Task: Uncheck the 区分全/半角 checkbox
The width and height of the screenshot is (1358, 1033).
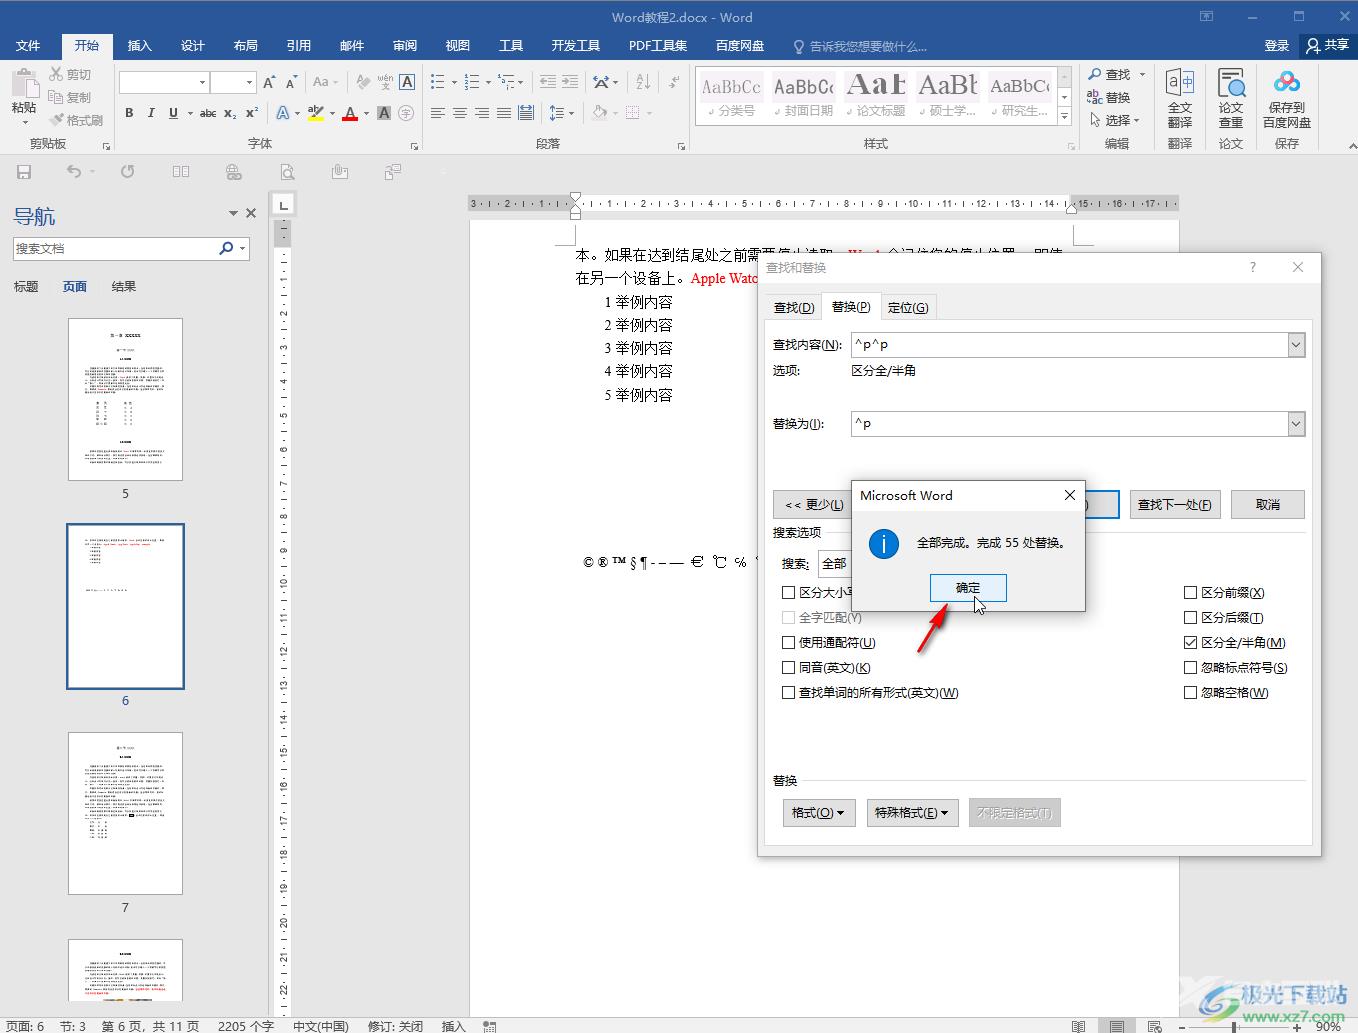Action: pyautogui.click(x=1190, y=642)
